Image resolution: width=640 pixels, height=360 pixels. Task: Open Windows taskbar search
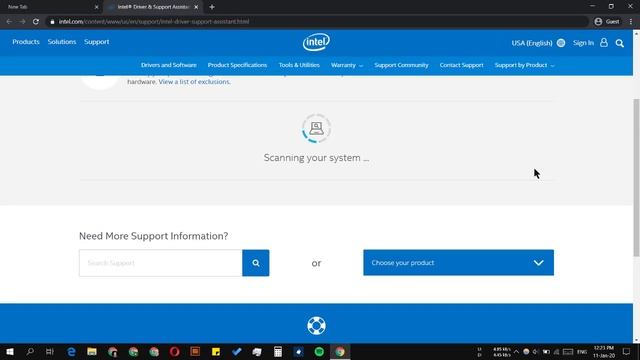pyautogui.click(x=30, y=351)
